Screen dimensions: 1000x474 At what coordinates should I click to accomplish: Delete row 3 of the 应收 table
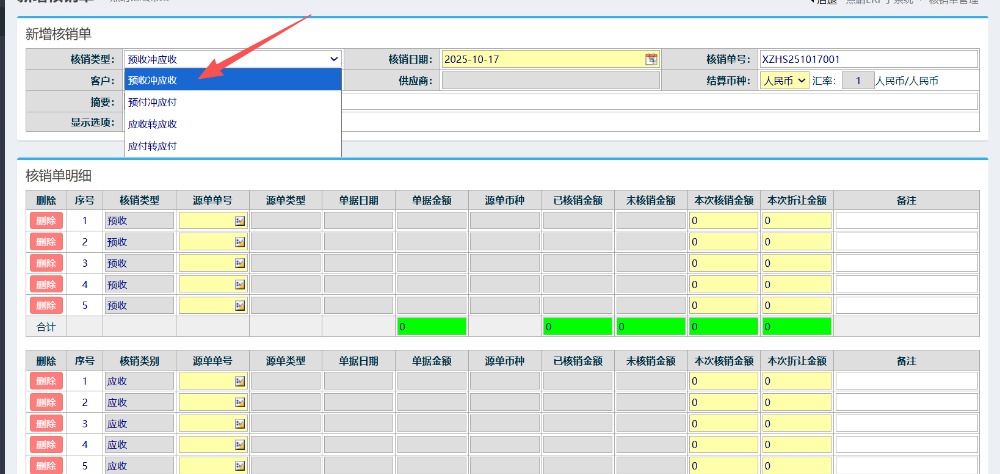46,423
